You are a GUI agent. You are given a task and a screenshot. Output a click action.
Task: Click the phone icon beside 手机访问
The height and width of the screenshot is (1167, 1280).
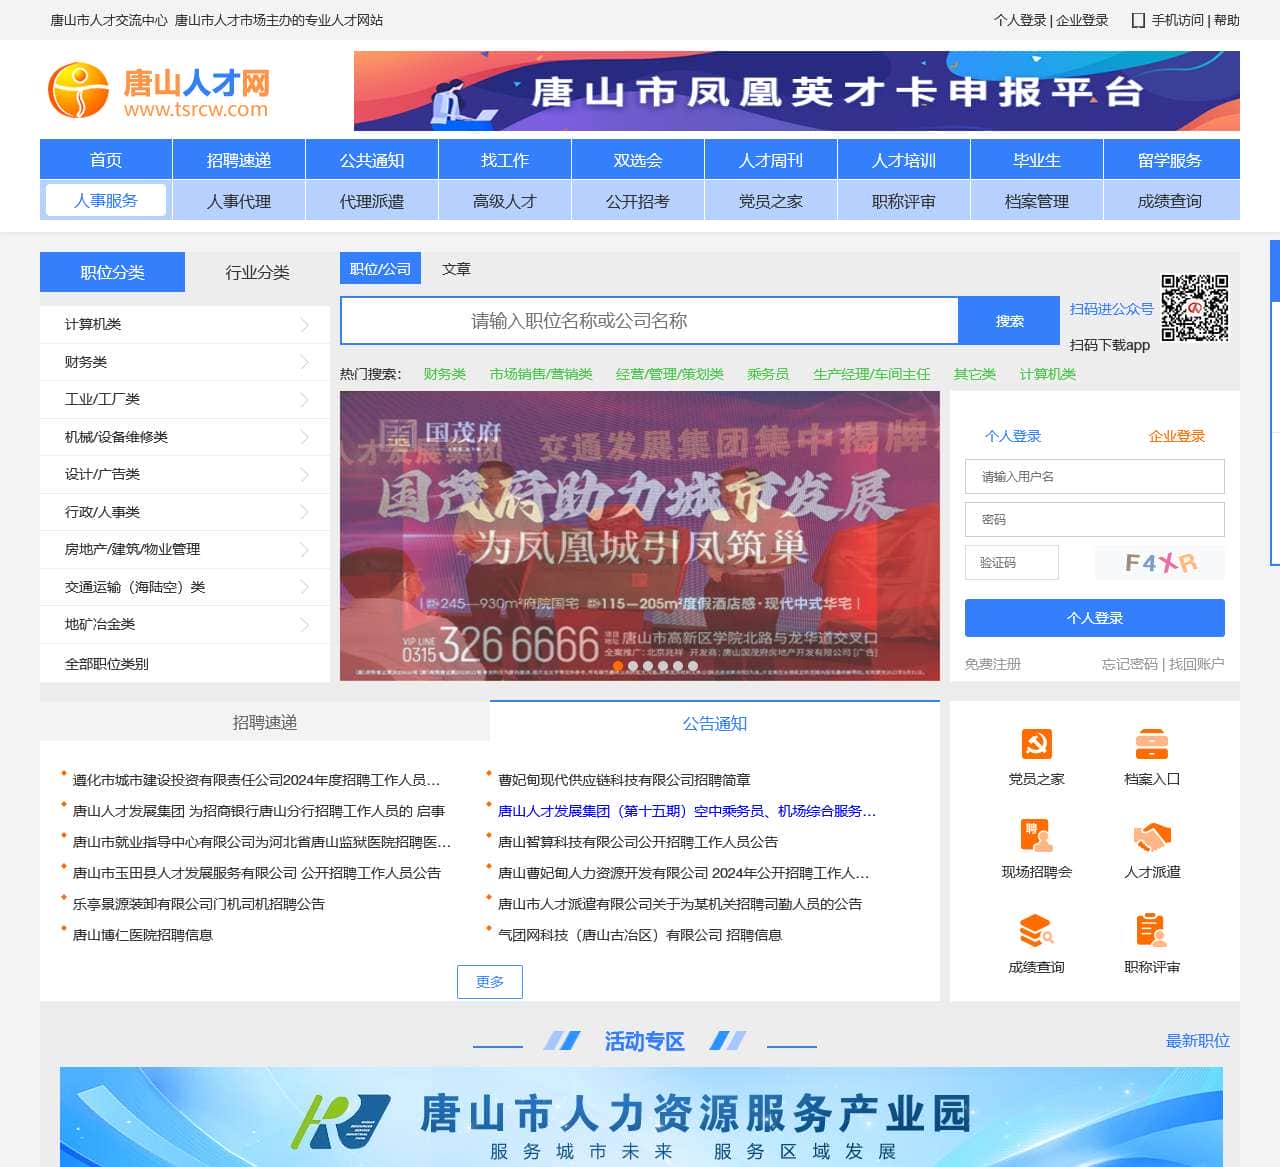[1138, 20]
